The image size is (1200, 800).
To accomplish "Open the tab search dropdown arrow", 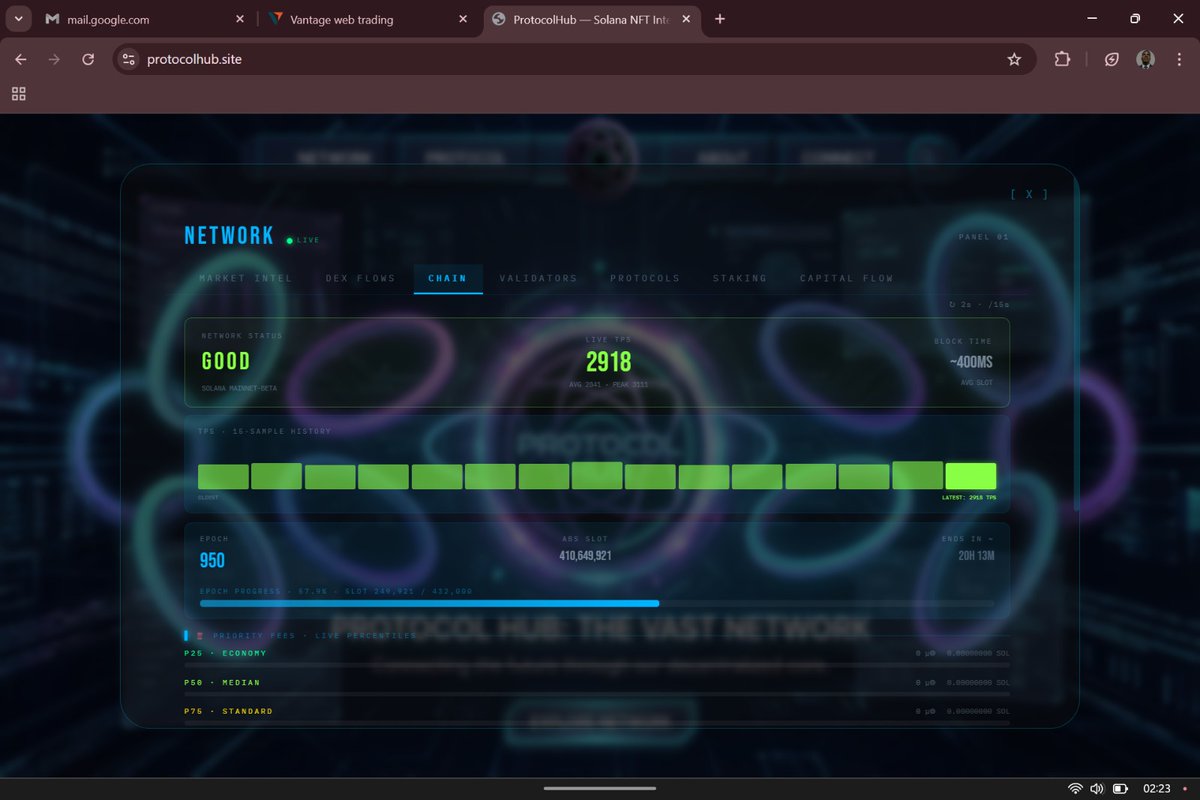I will 19,19.
